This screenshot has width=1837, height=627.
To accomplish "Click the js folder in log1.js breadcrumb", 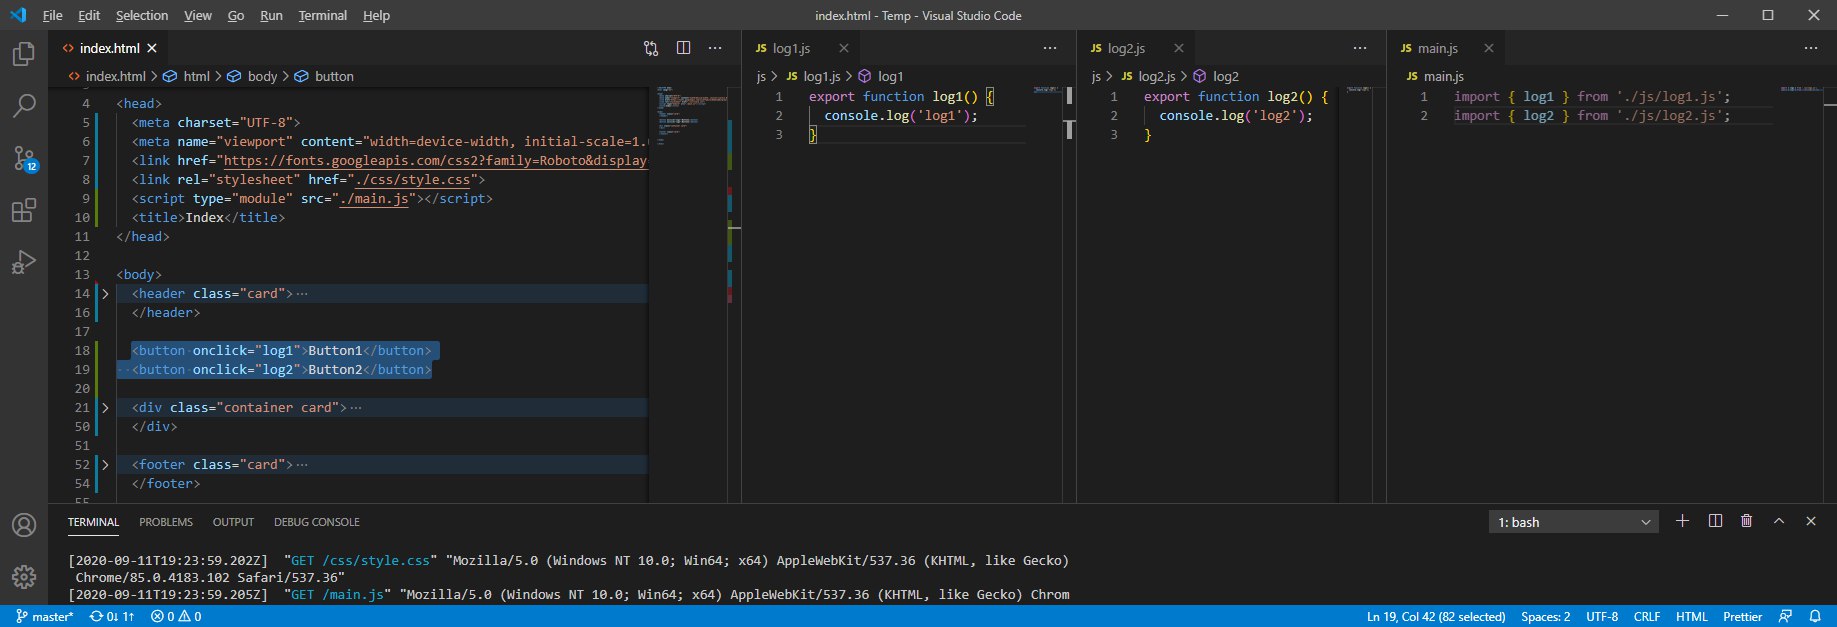I will pyautogui.click(x=761, y=76).
